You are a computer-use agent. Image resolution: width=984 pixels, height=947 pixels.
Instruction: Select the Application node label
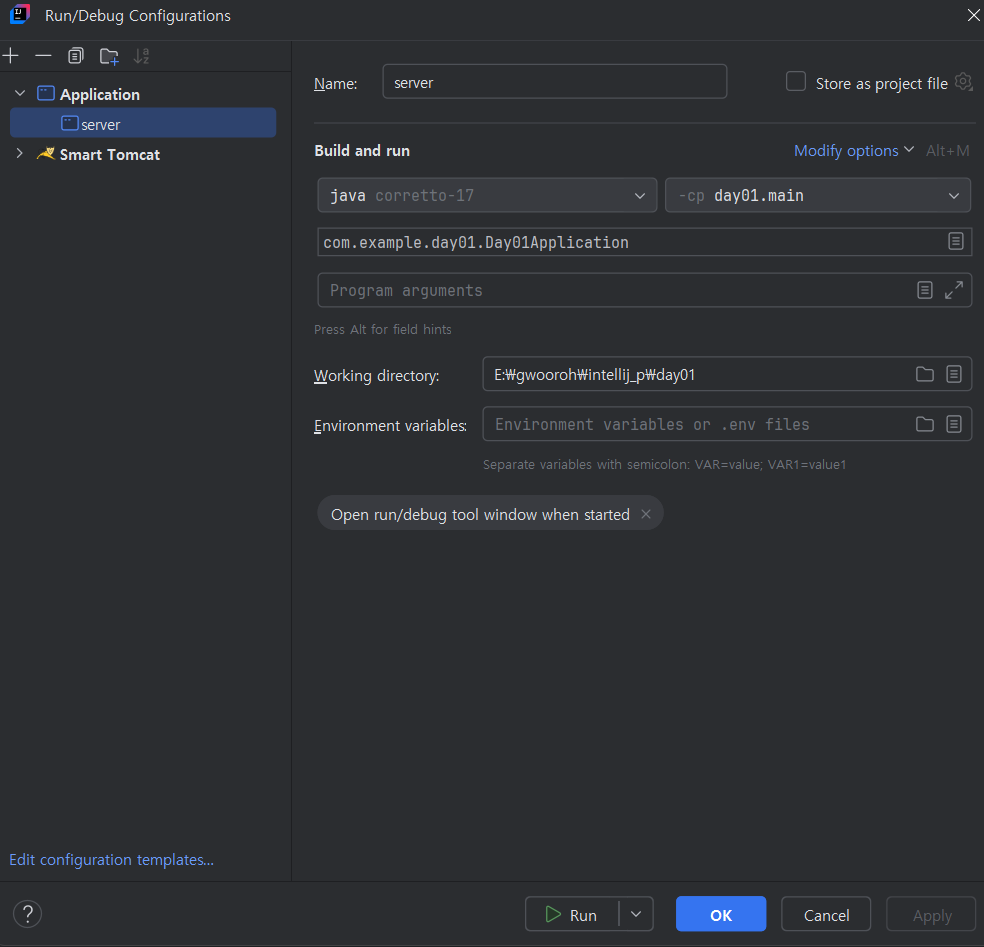click(x=100, y=95)
